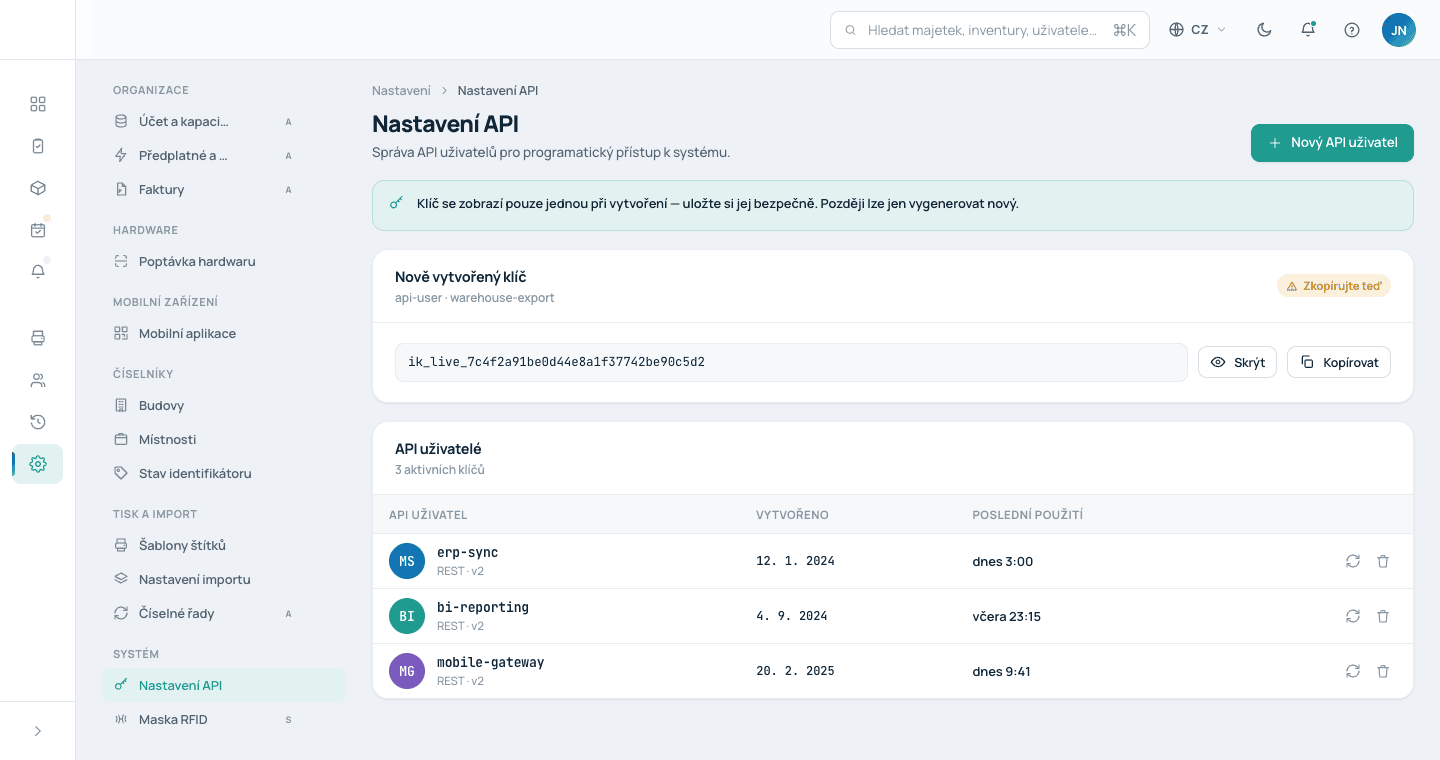Image resolution: width=1440 pixels, height=760 pixels.
Task: Delete the bi-reporting API user
Action: tap(1383, 616)
